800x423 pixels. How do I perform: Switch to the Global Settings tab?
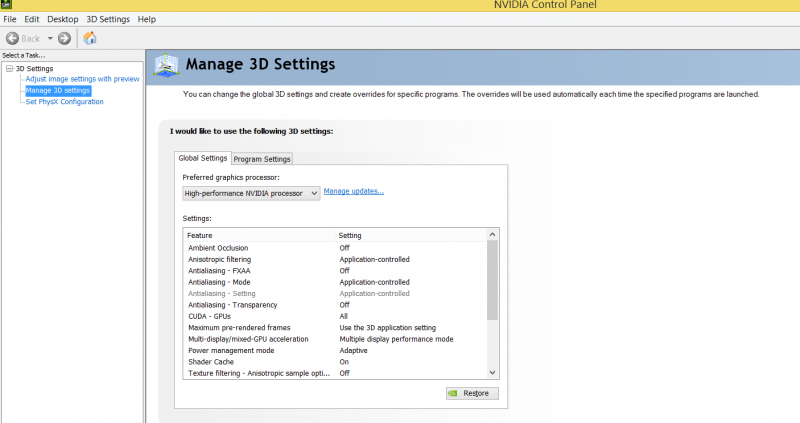pyautogui.click(x=203, y=158)
